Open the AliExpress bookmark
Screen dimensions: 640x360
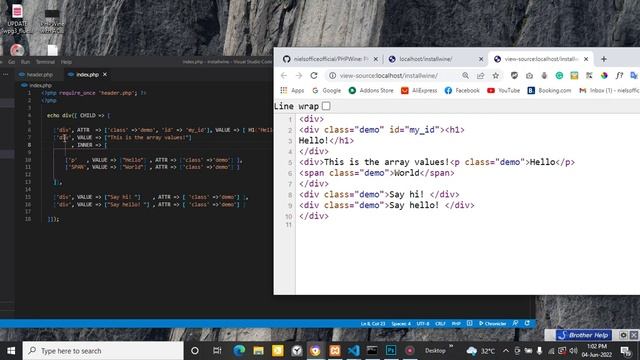[419, 91]
